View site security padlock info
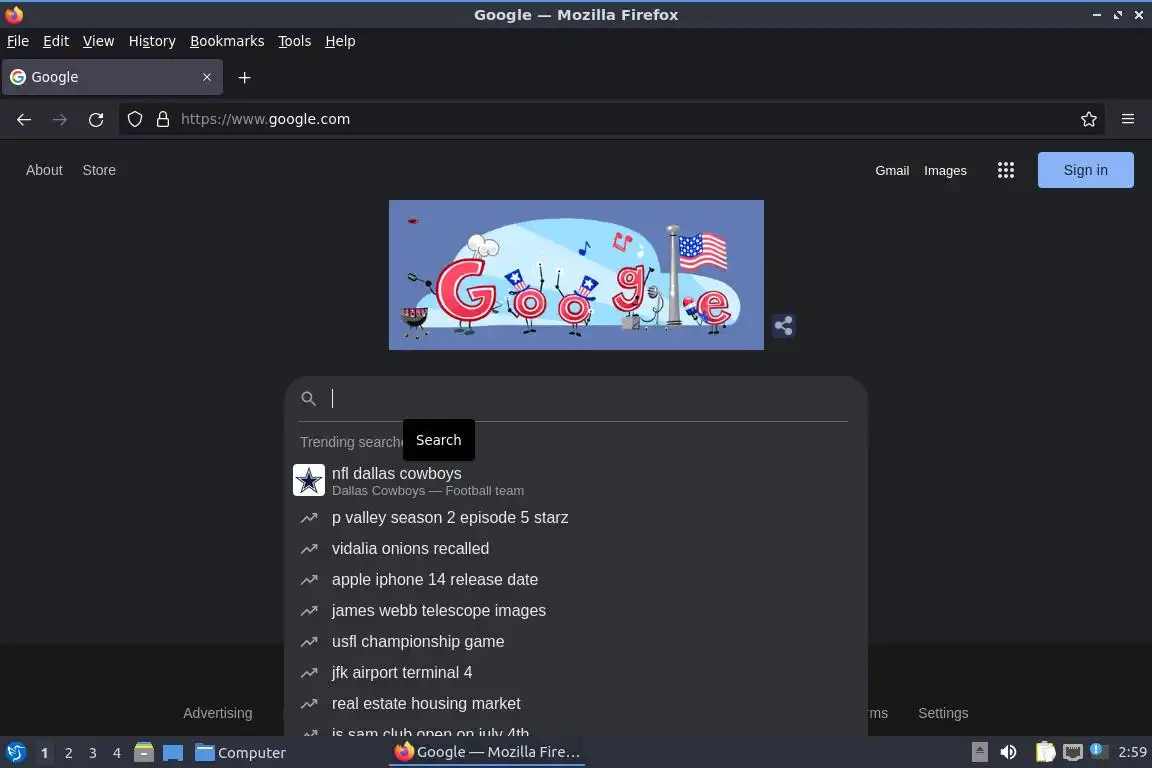The height and width of the screenshot is (768, 1152). pos(163,119)
